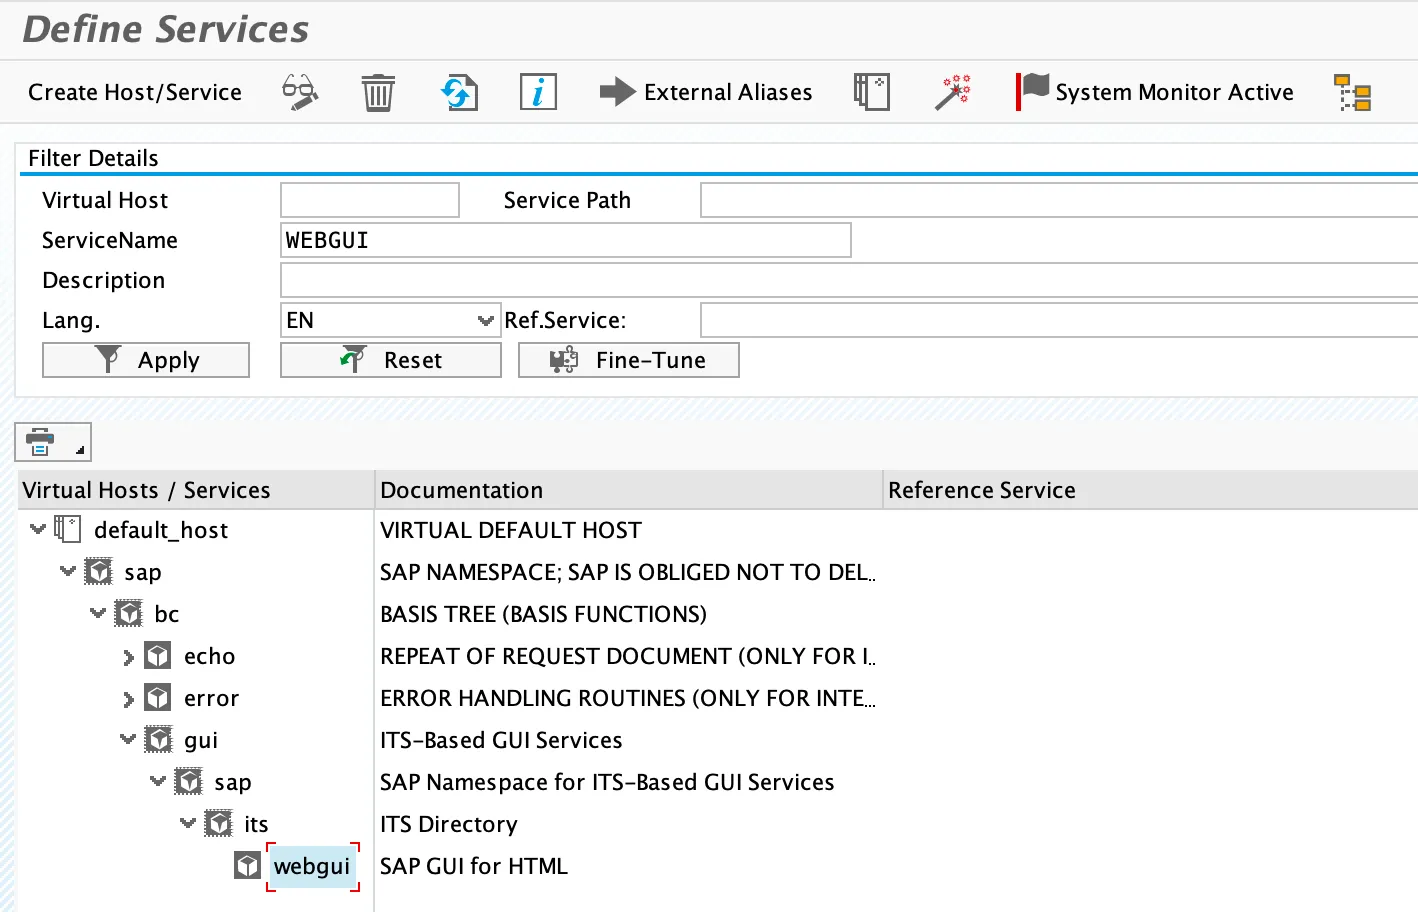
Task: Click the refresh document icon
Action: click(459, 92)
